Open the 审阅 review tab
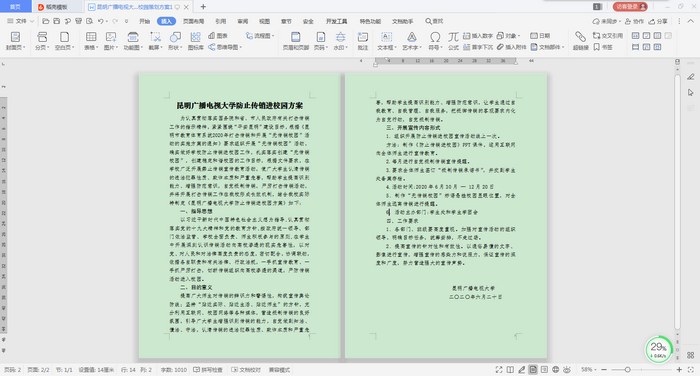The height and width of the screenshot is (376, 700). tap(242, 21)
